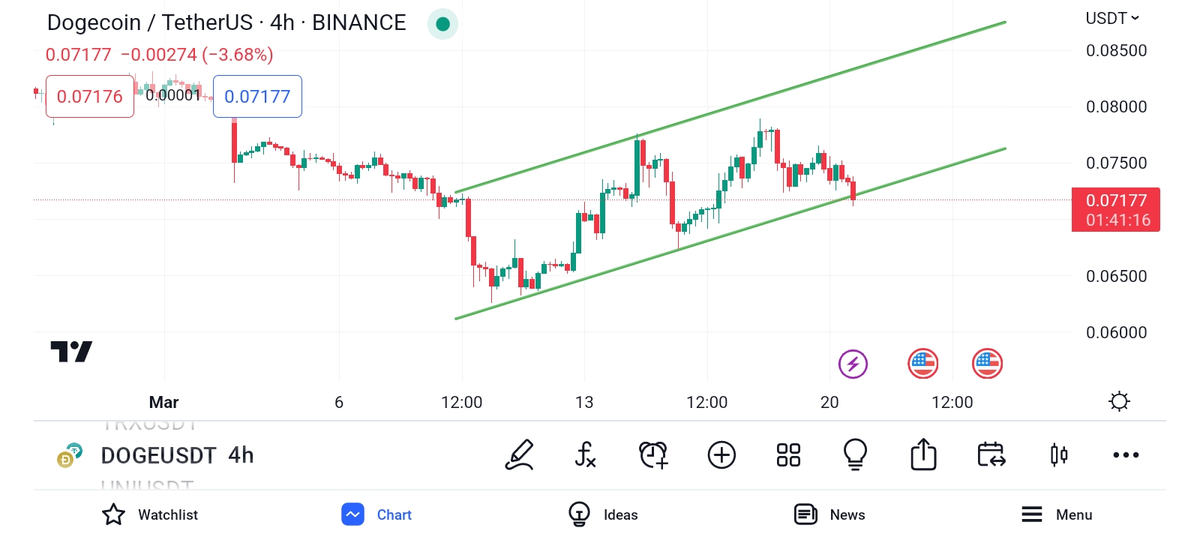Image resolution: width=1200 pixels, height=540 pixels.
Task: Go to the News tab
Action: [829, 515]
